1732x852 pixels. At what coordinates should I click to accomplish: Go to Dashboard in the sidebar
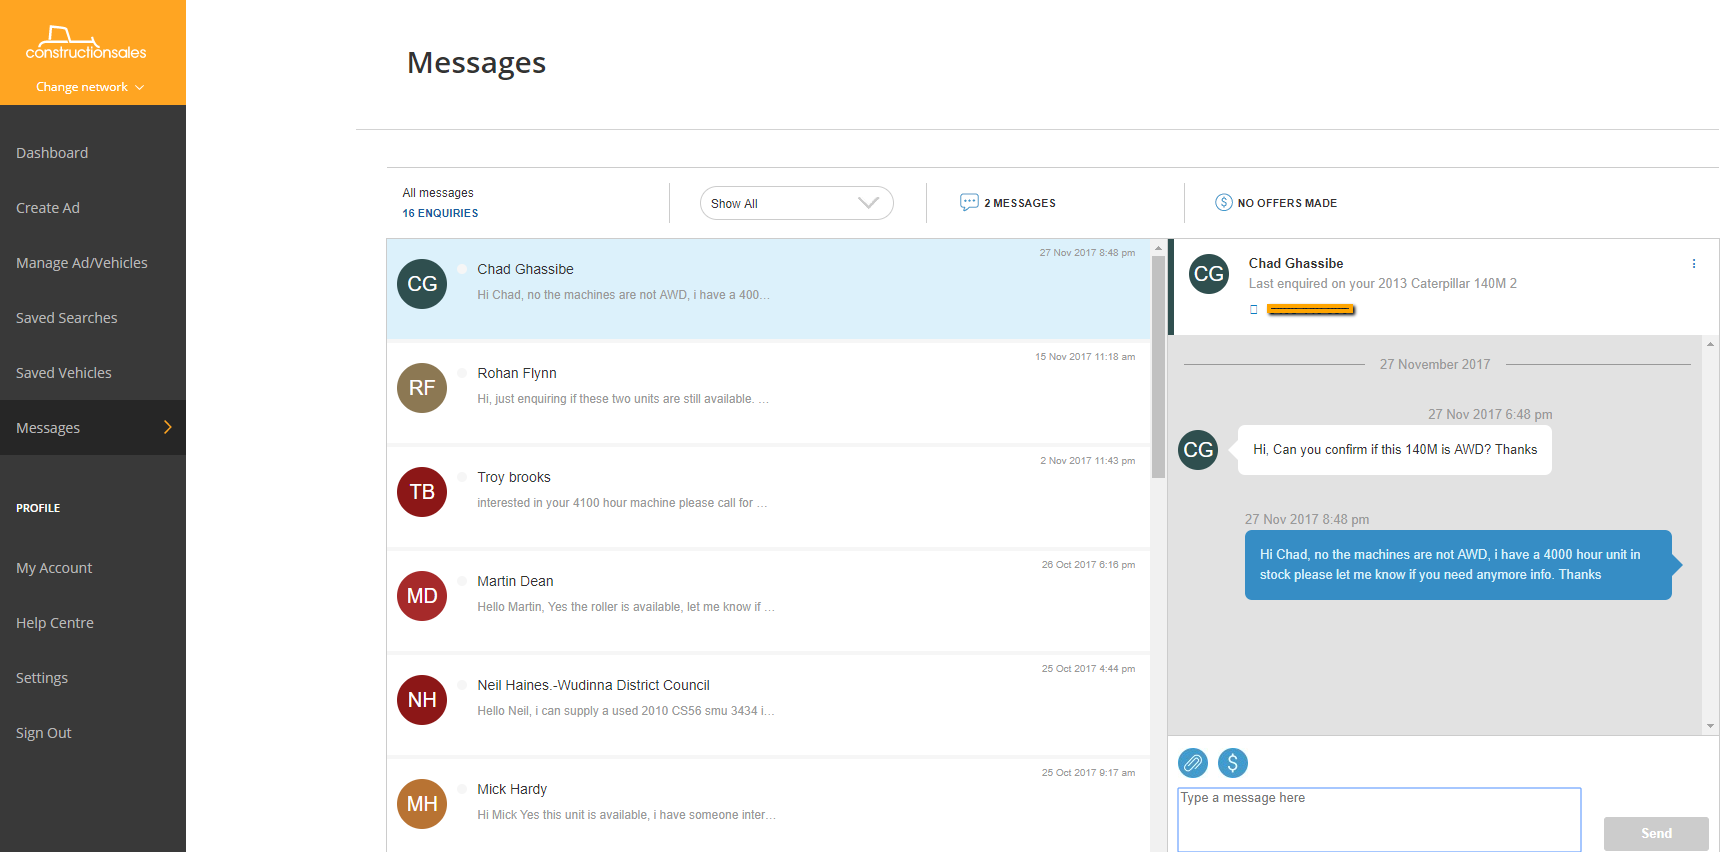(52, 153)
